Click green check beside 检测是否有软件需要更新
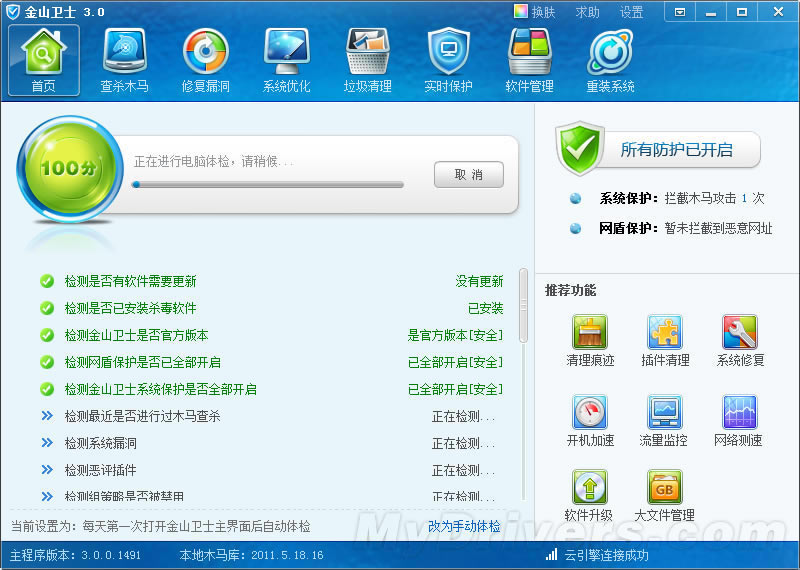 click(x=47, y=281)
